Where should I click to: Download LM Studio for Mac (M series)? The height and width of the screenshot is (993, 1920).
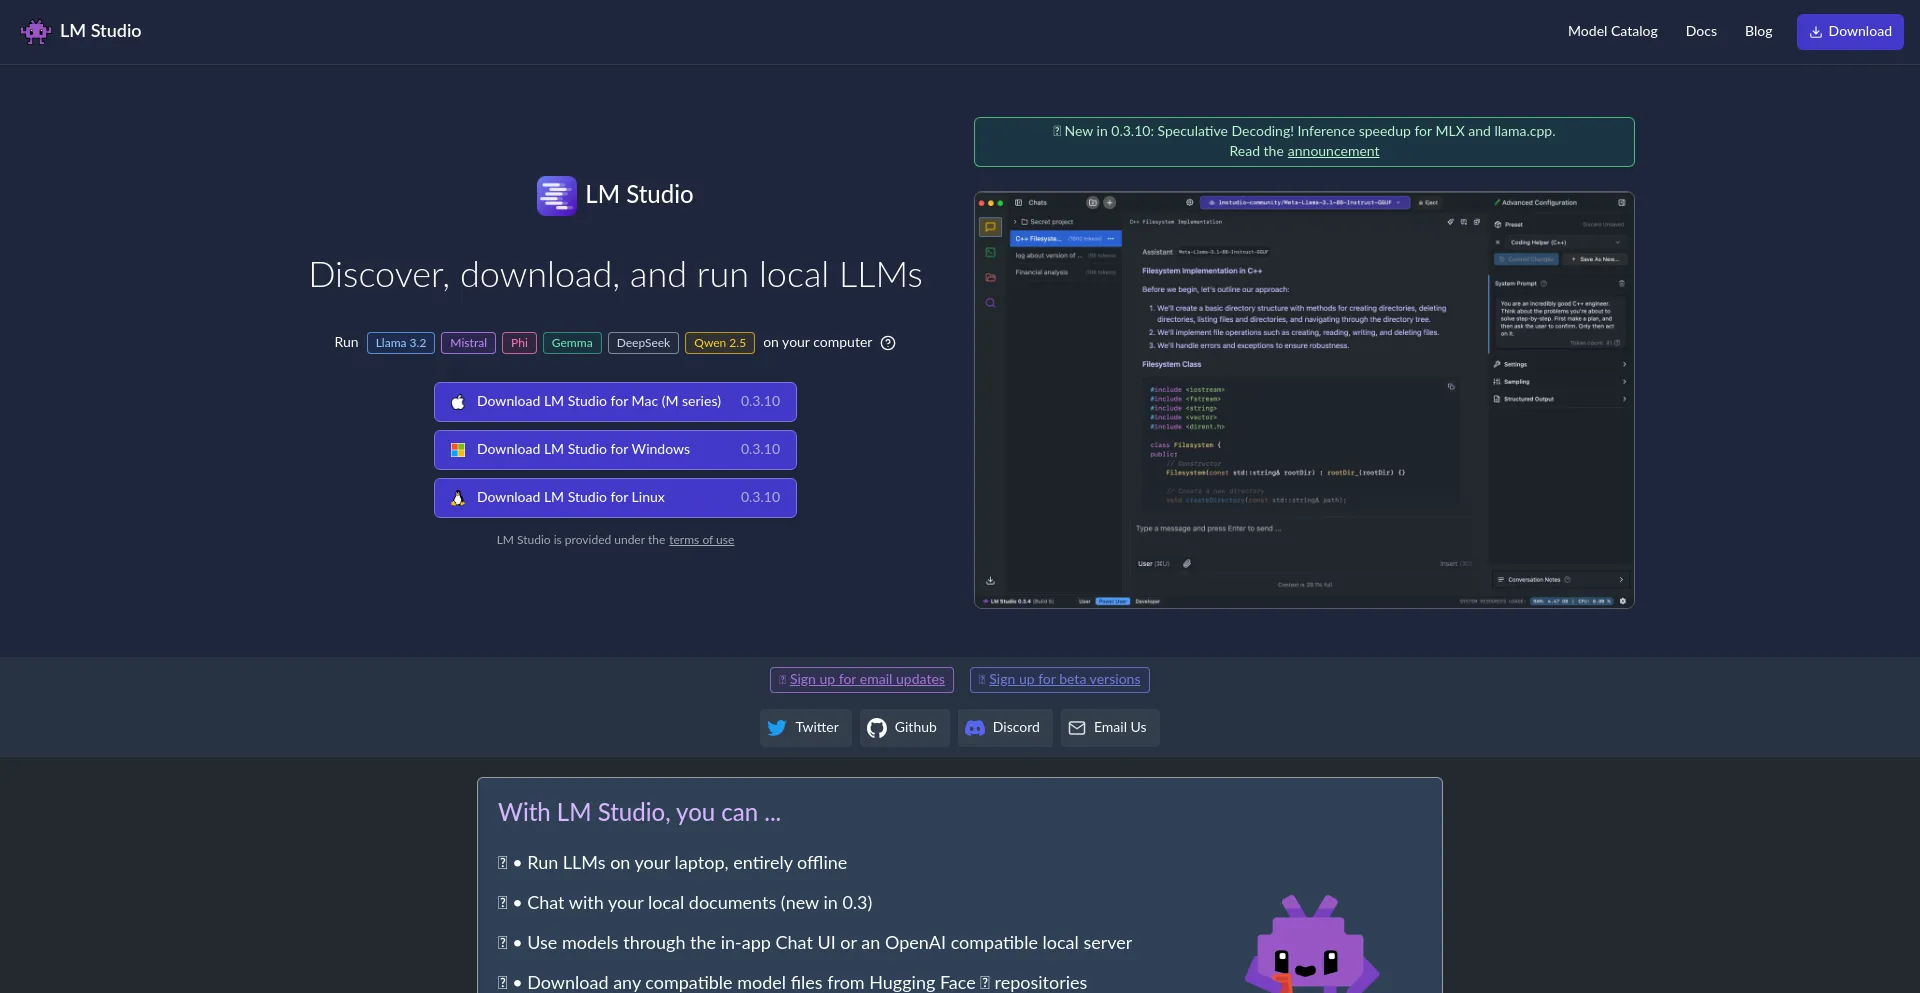click(x=615, y=402)
